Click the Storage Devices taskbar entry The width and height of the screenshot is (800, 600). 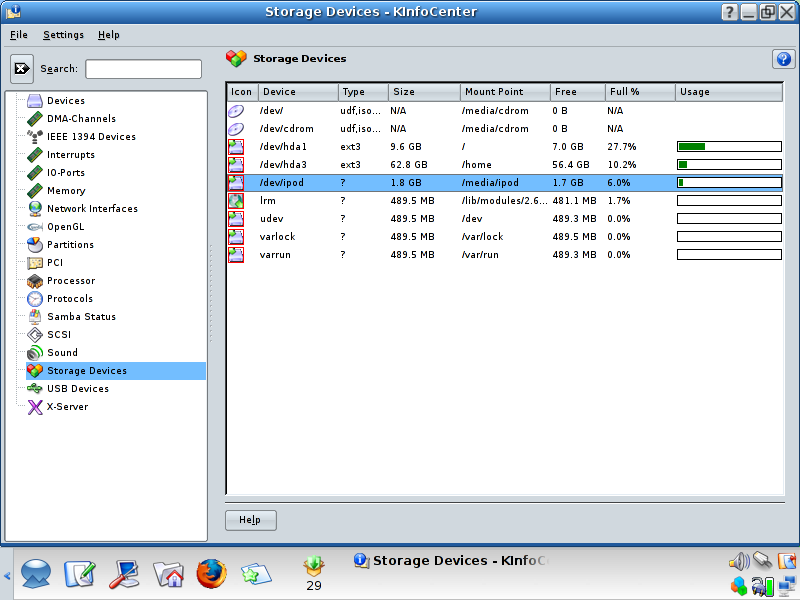point(451,561)
